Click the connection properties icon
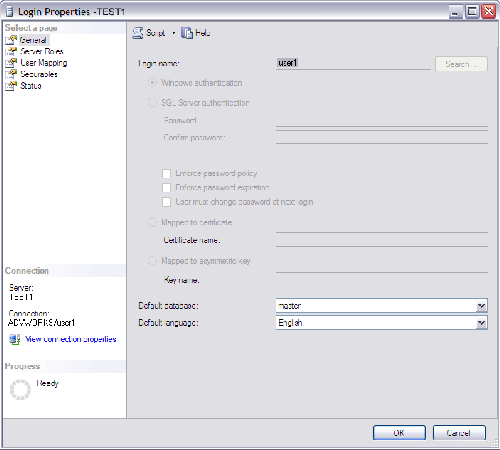500x450 pixels. pos(15,339)
